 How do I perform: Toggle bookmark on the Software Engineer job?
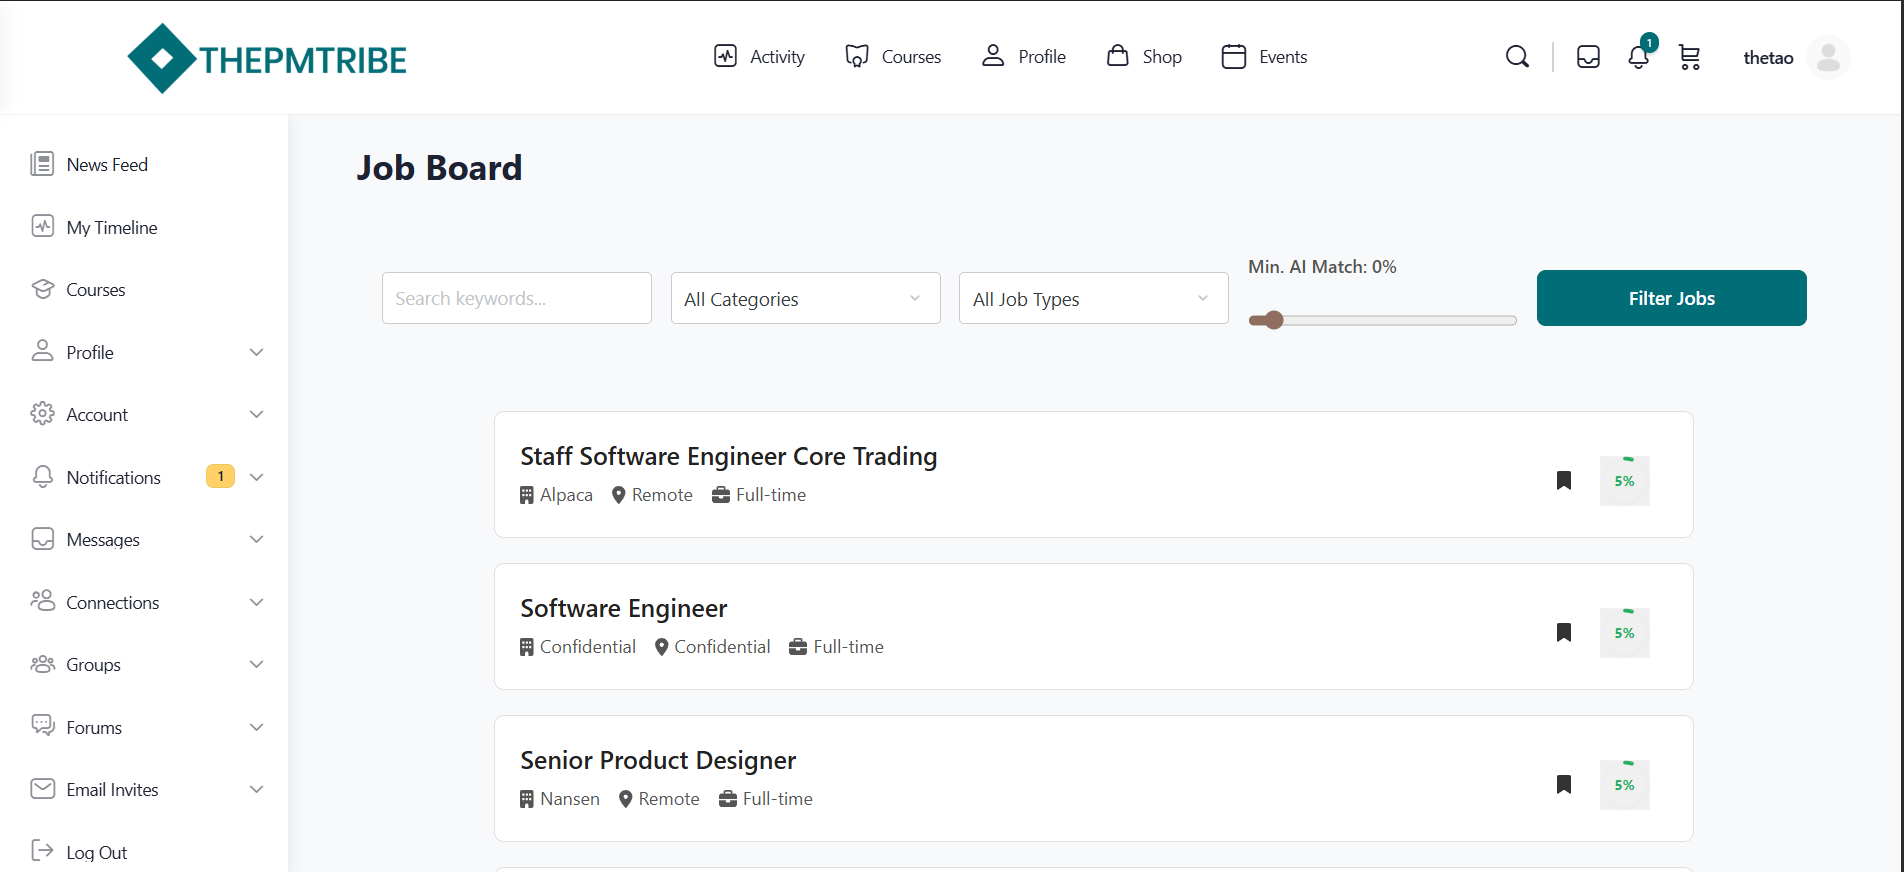pyautogui.click(x=1564, y=633)
